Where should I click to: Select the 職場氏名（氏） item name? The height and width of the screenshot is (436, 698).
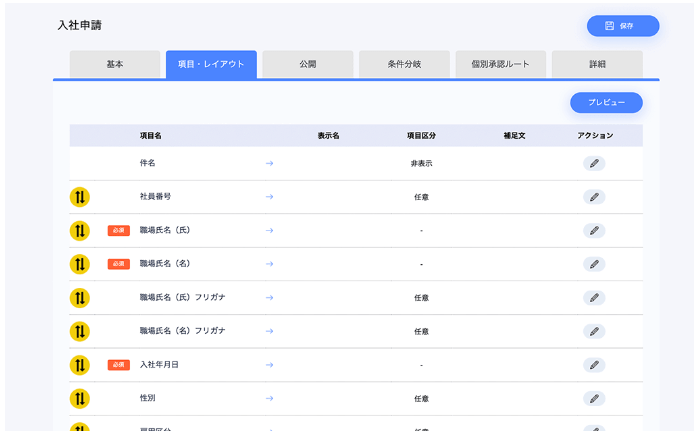click(x=165, y=230)
